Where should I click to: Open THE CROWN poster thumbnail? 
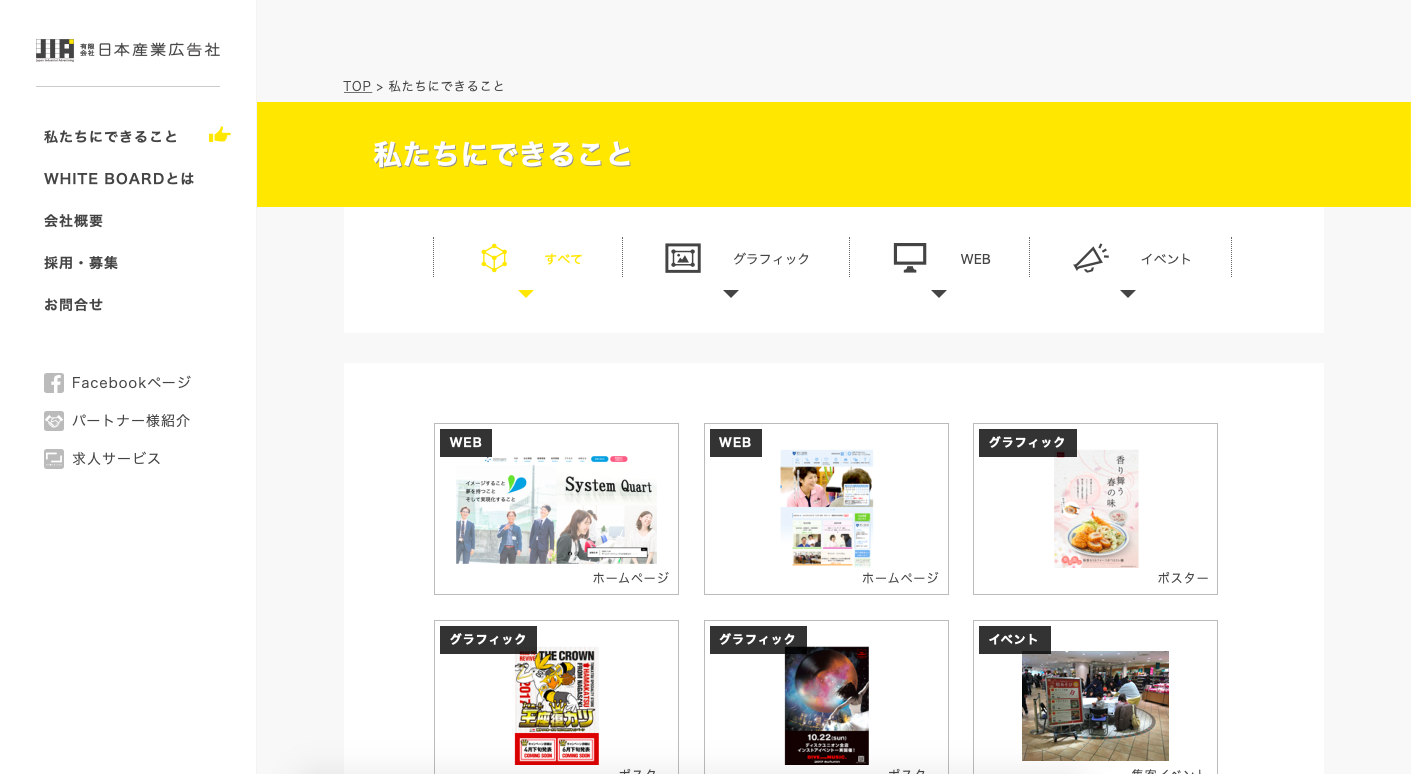click(556, 706)
